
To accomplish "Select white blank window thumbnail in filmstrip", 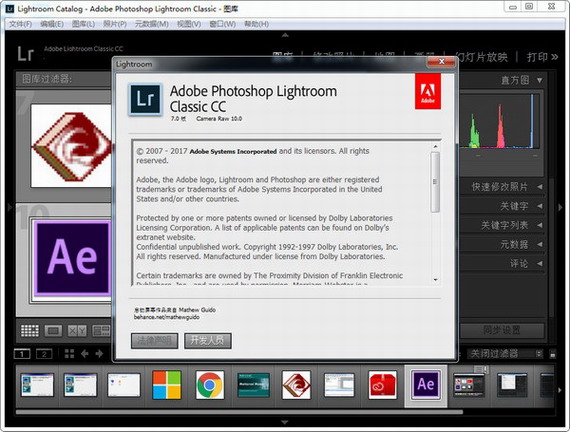I will pos(124,385).
